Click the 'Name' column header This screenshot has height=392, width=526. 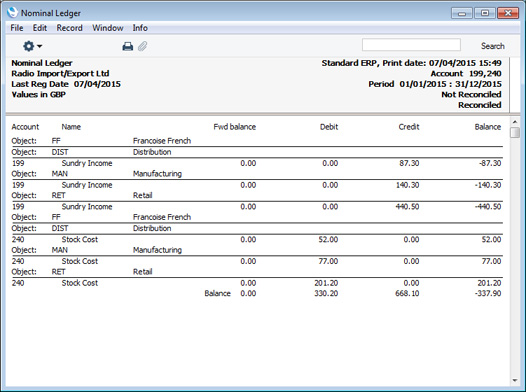click(71, 127)
